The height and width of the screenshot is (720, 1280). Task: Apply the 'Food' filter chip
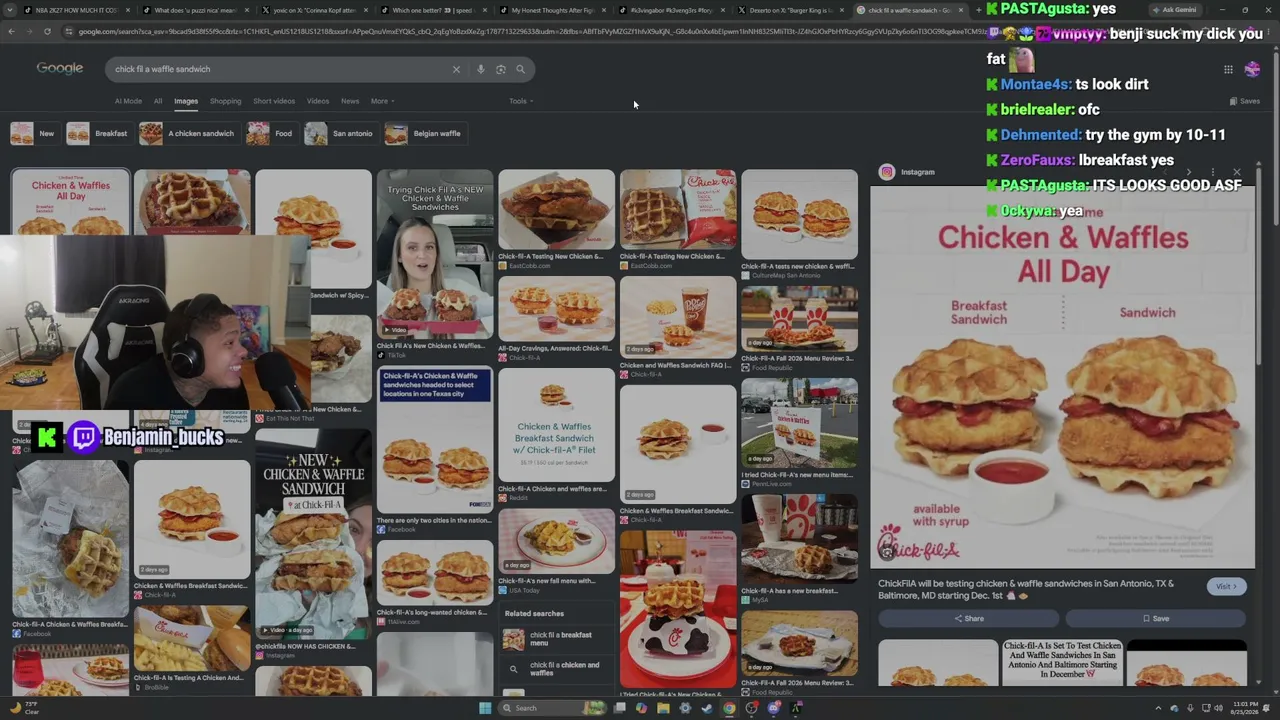click(x=271, y=133)
